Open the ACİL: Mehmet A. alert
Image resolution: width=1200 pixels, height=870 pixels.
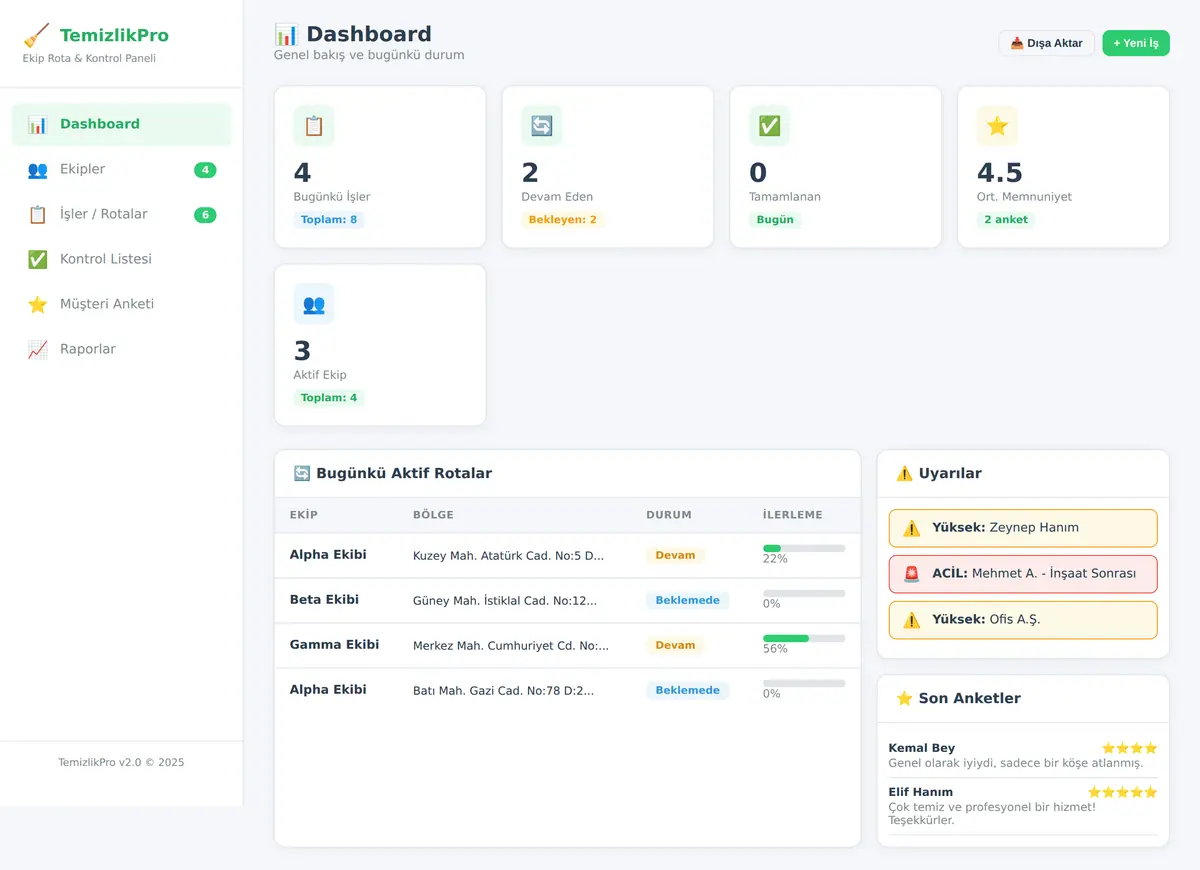coord(1023,574)
